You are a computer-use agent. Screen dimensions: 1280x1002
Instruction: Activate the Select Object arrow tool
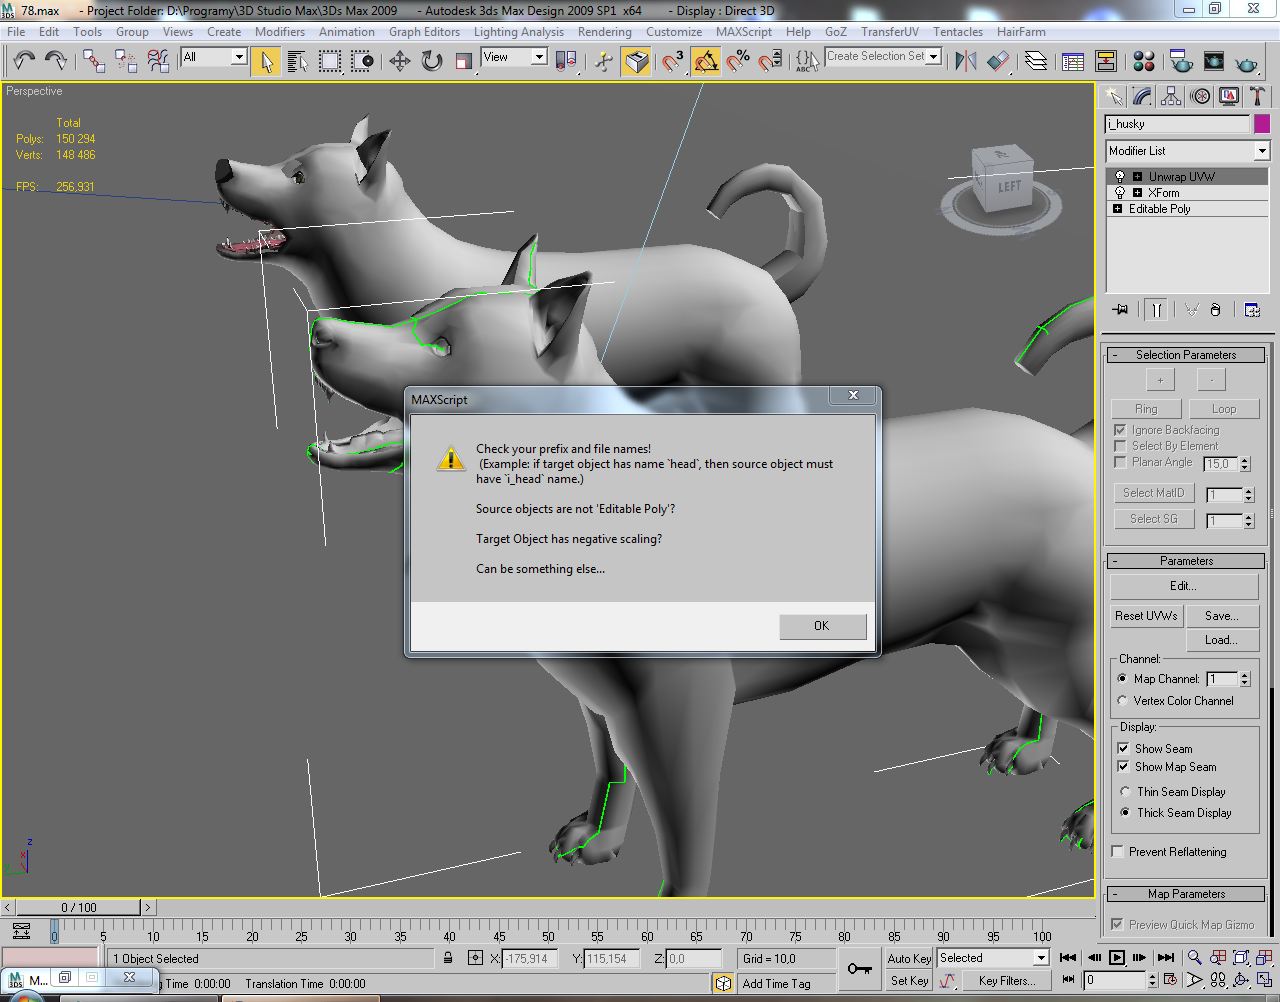coord(266,62)
